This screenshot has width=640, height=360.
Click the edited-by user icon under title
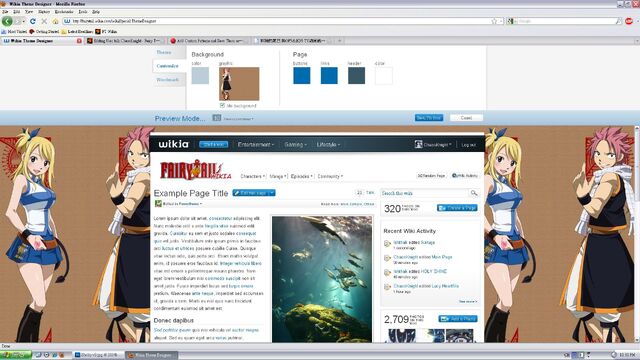point(158,204)
